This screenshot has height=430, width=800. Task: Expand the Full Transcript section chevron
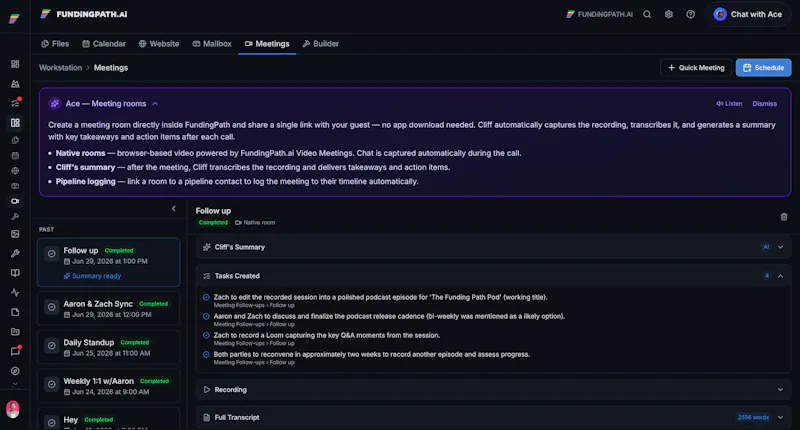coord(780,417)
